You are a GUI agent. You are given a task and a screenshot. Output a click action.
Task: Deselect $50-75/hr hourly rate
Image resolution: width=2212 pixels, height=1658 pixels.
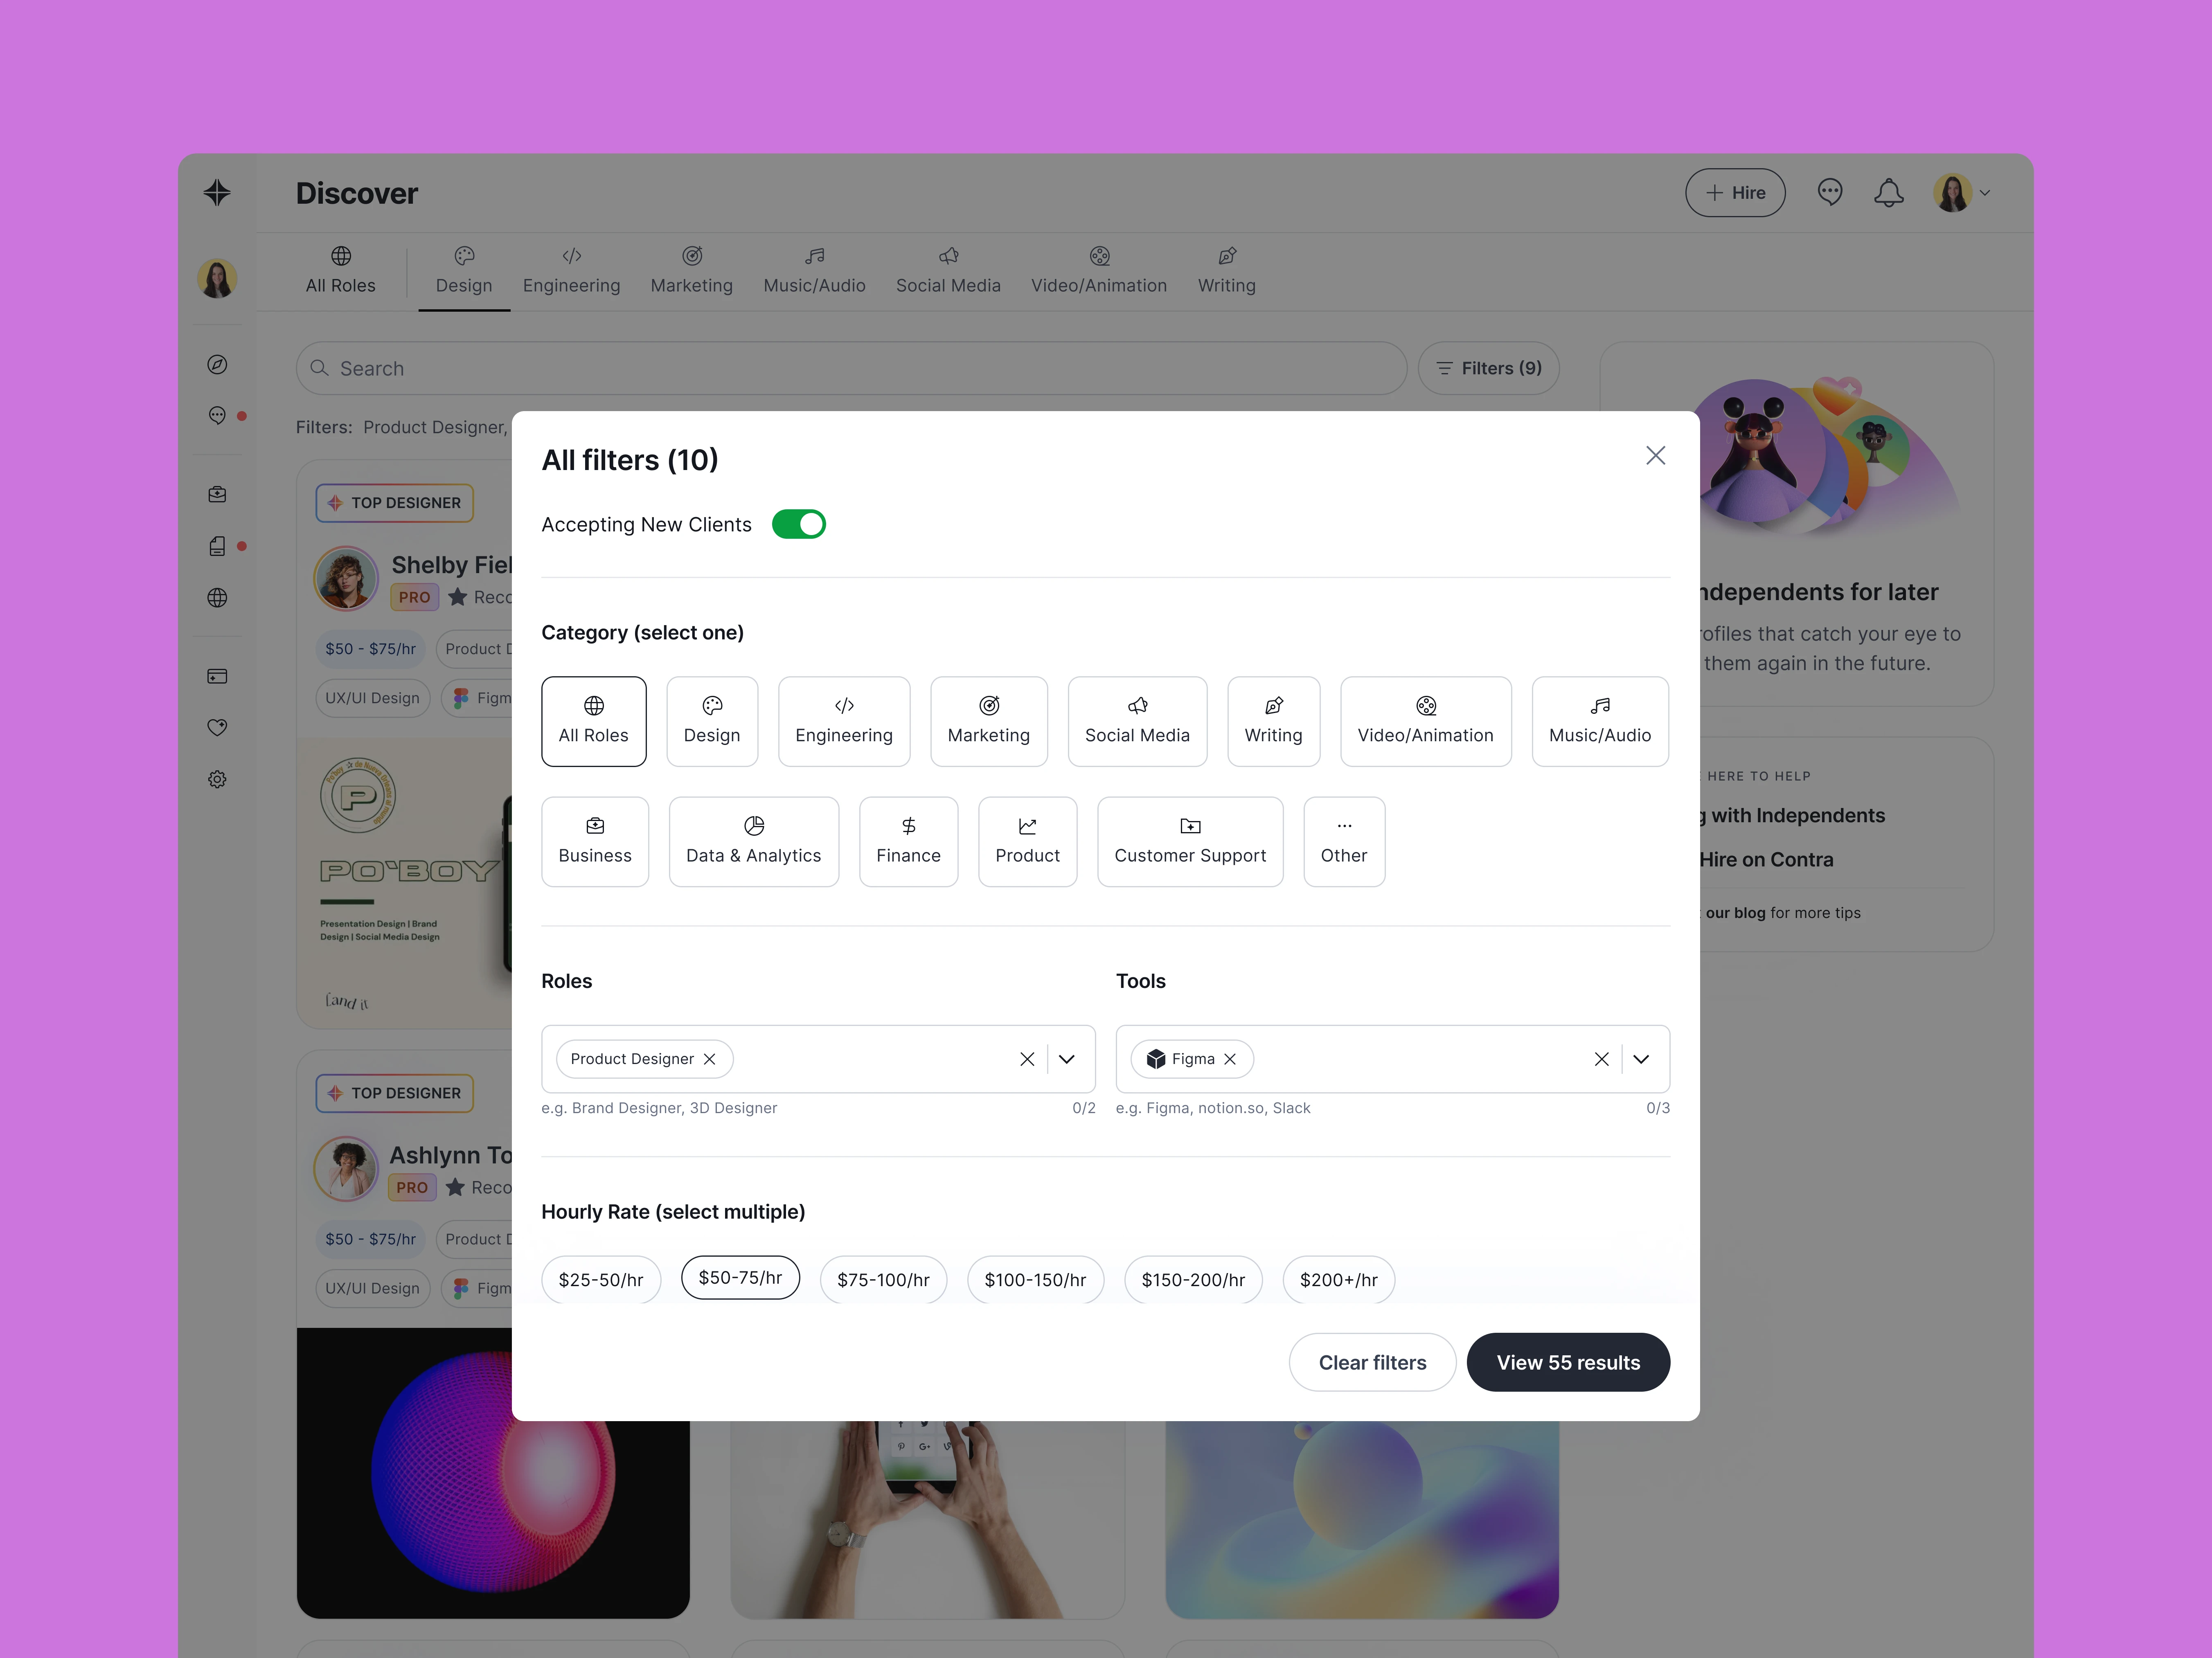click(740, 1278)
